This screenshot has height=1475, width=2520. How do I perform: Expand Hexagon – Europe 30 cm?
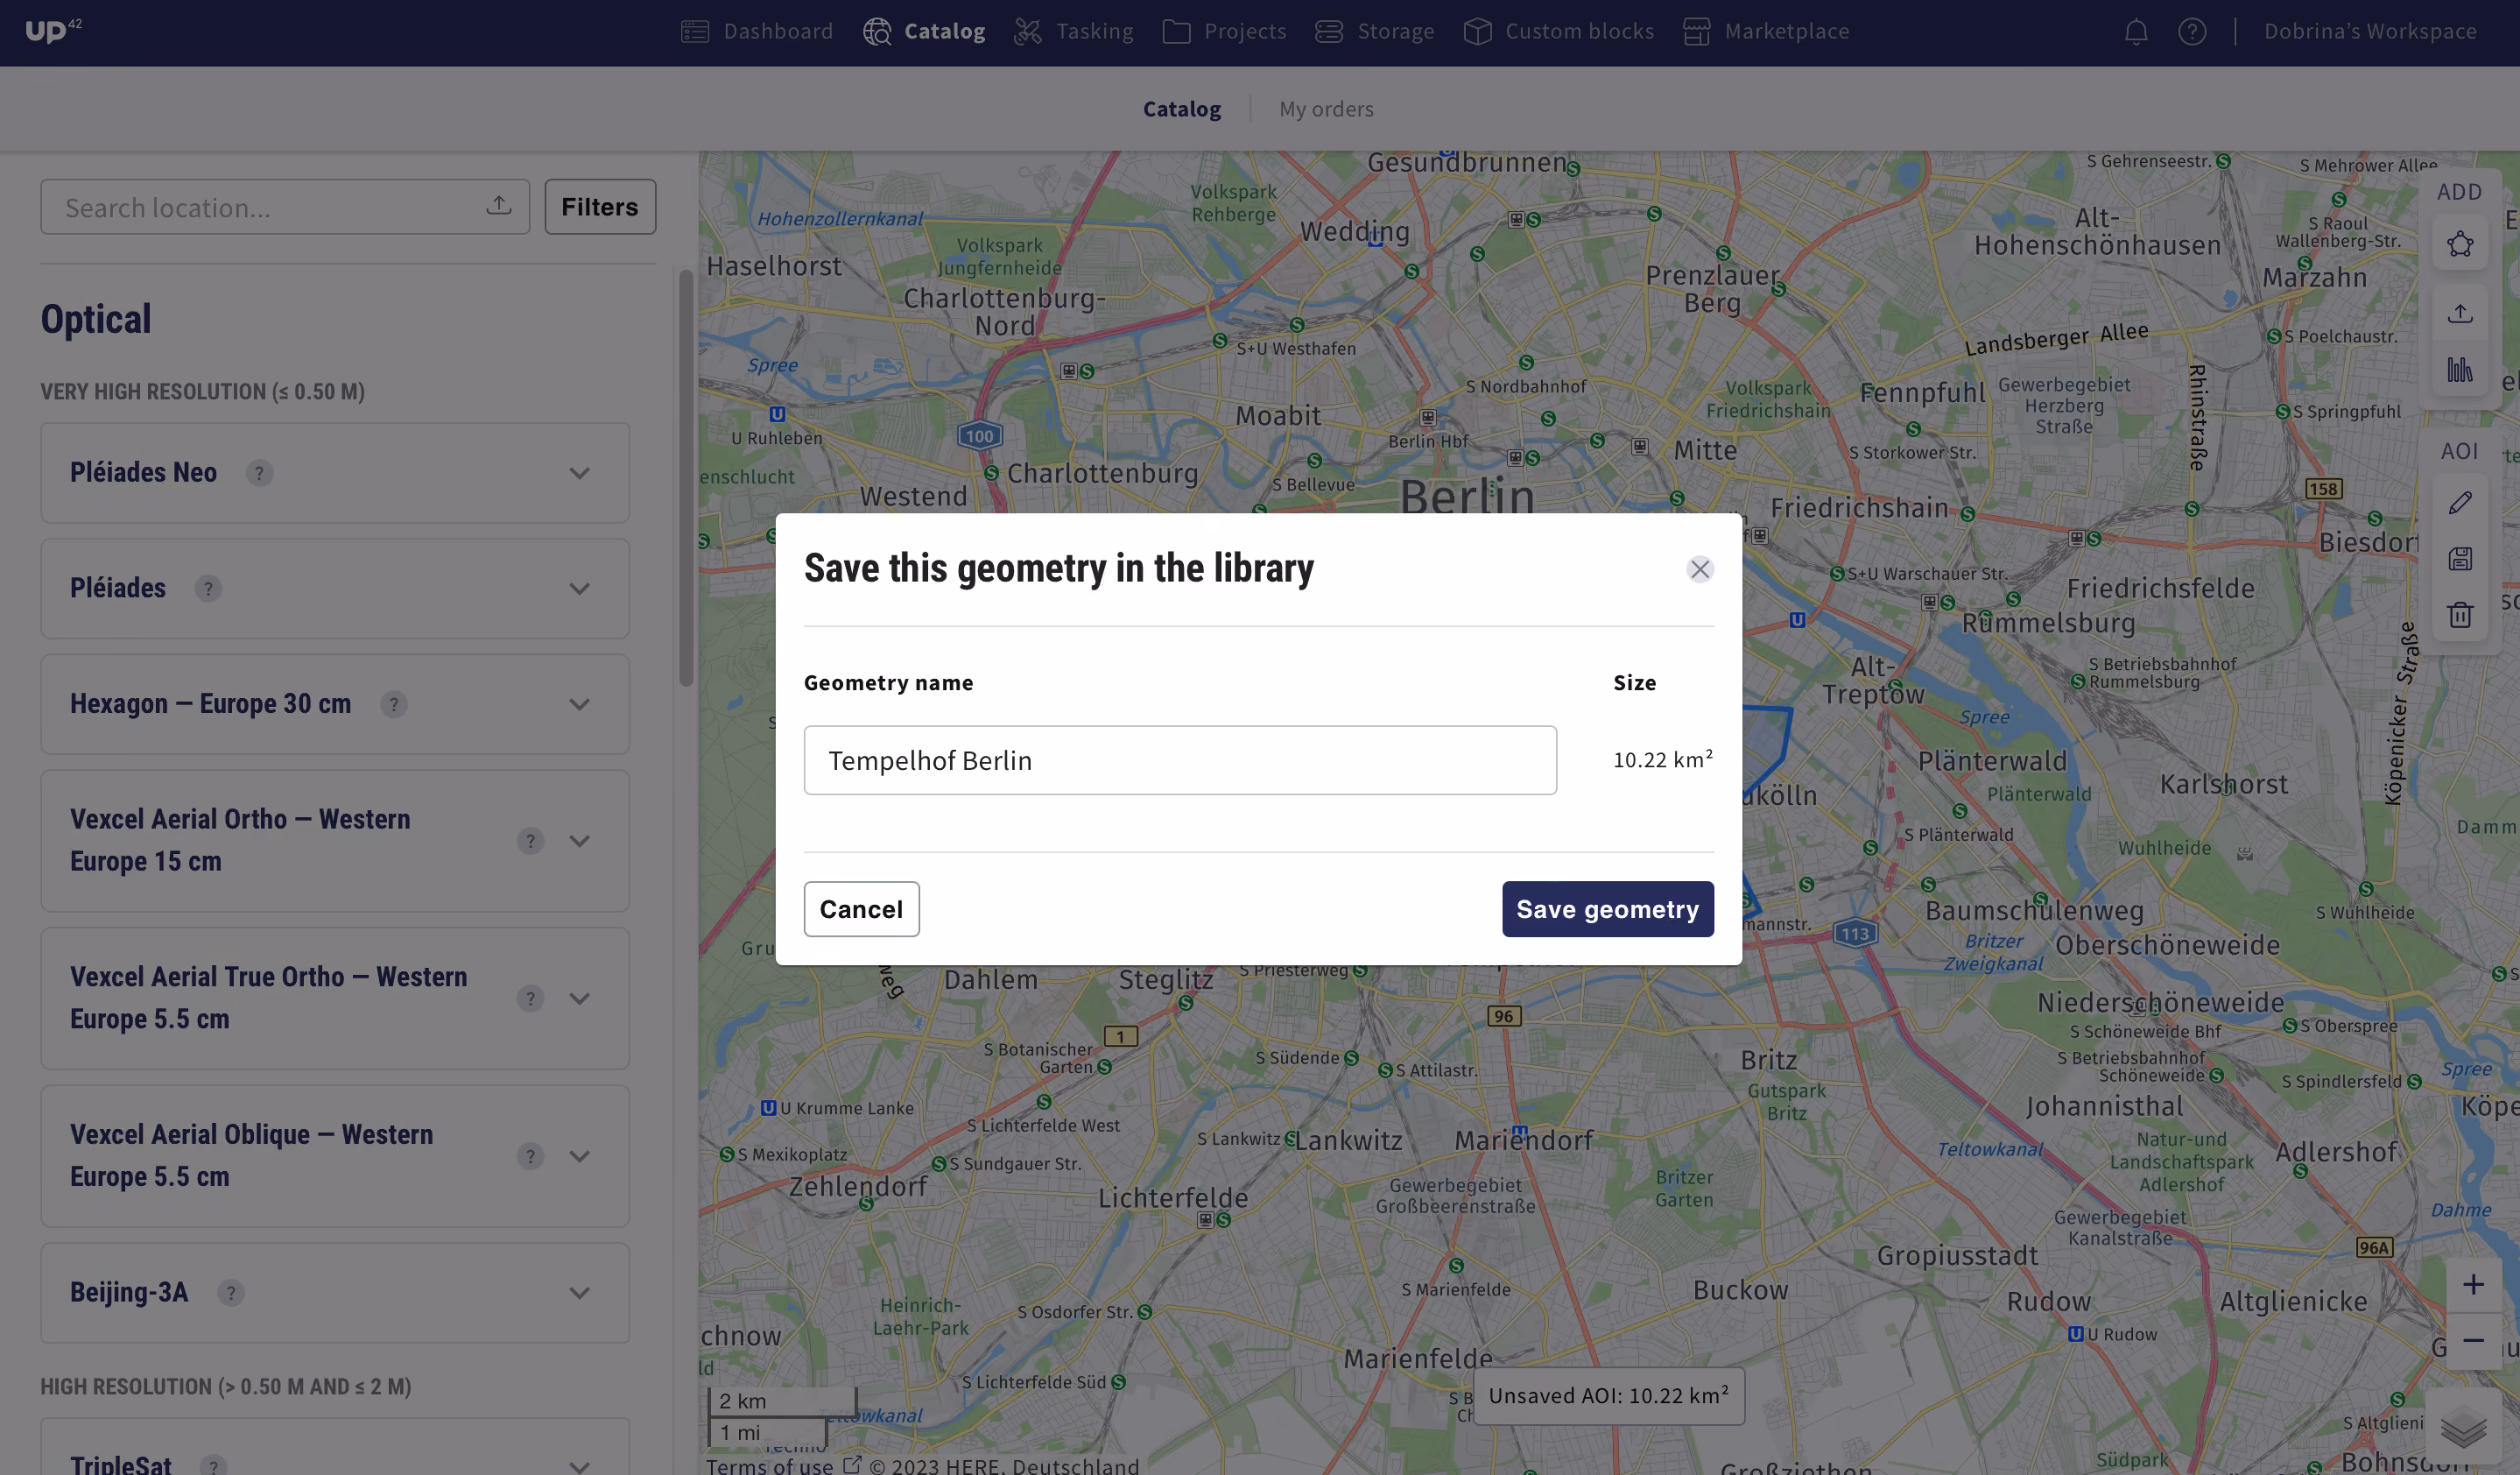click(580, 705)
